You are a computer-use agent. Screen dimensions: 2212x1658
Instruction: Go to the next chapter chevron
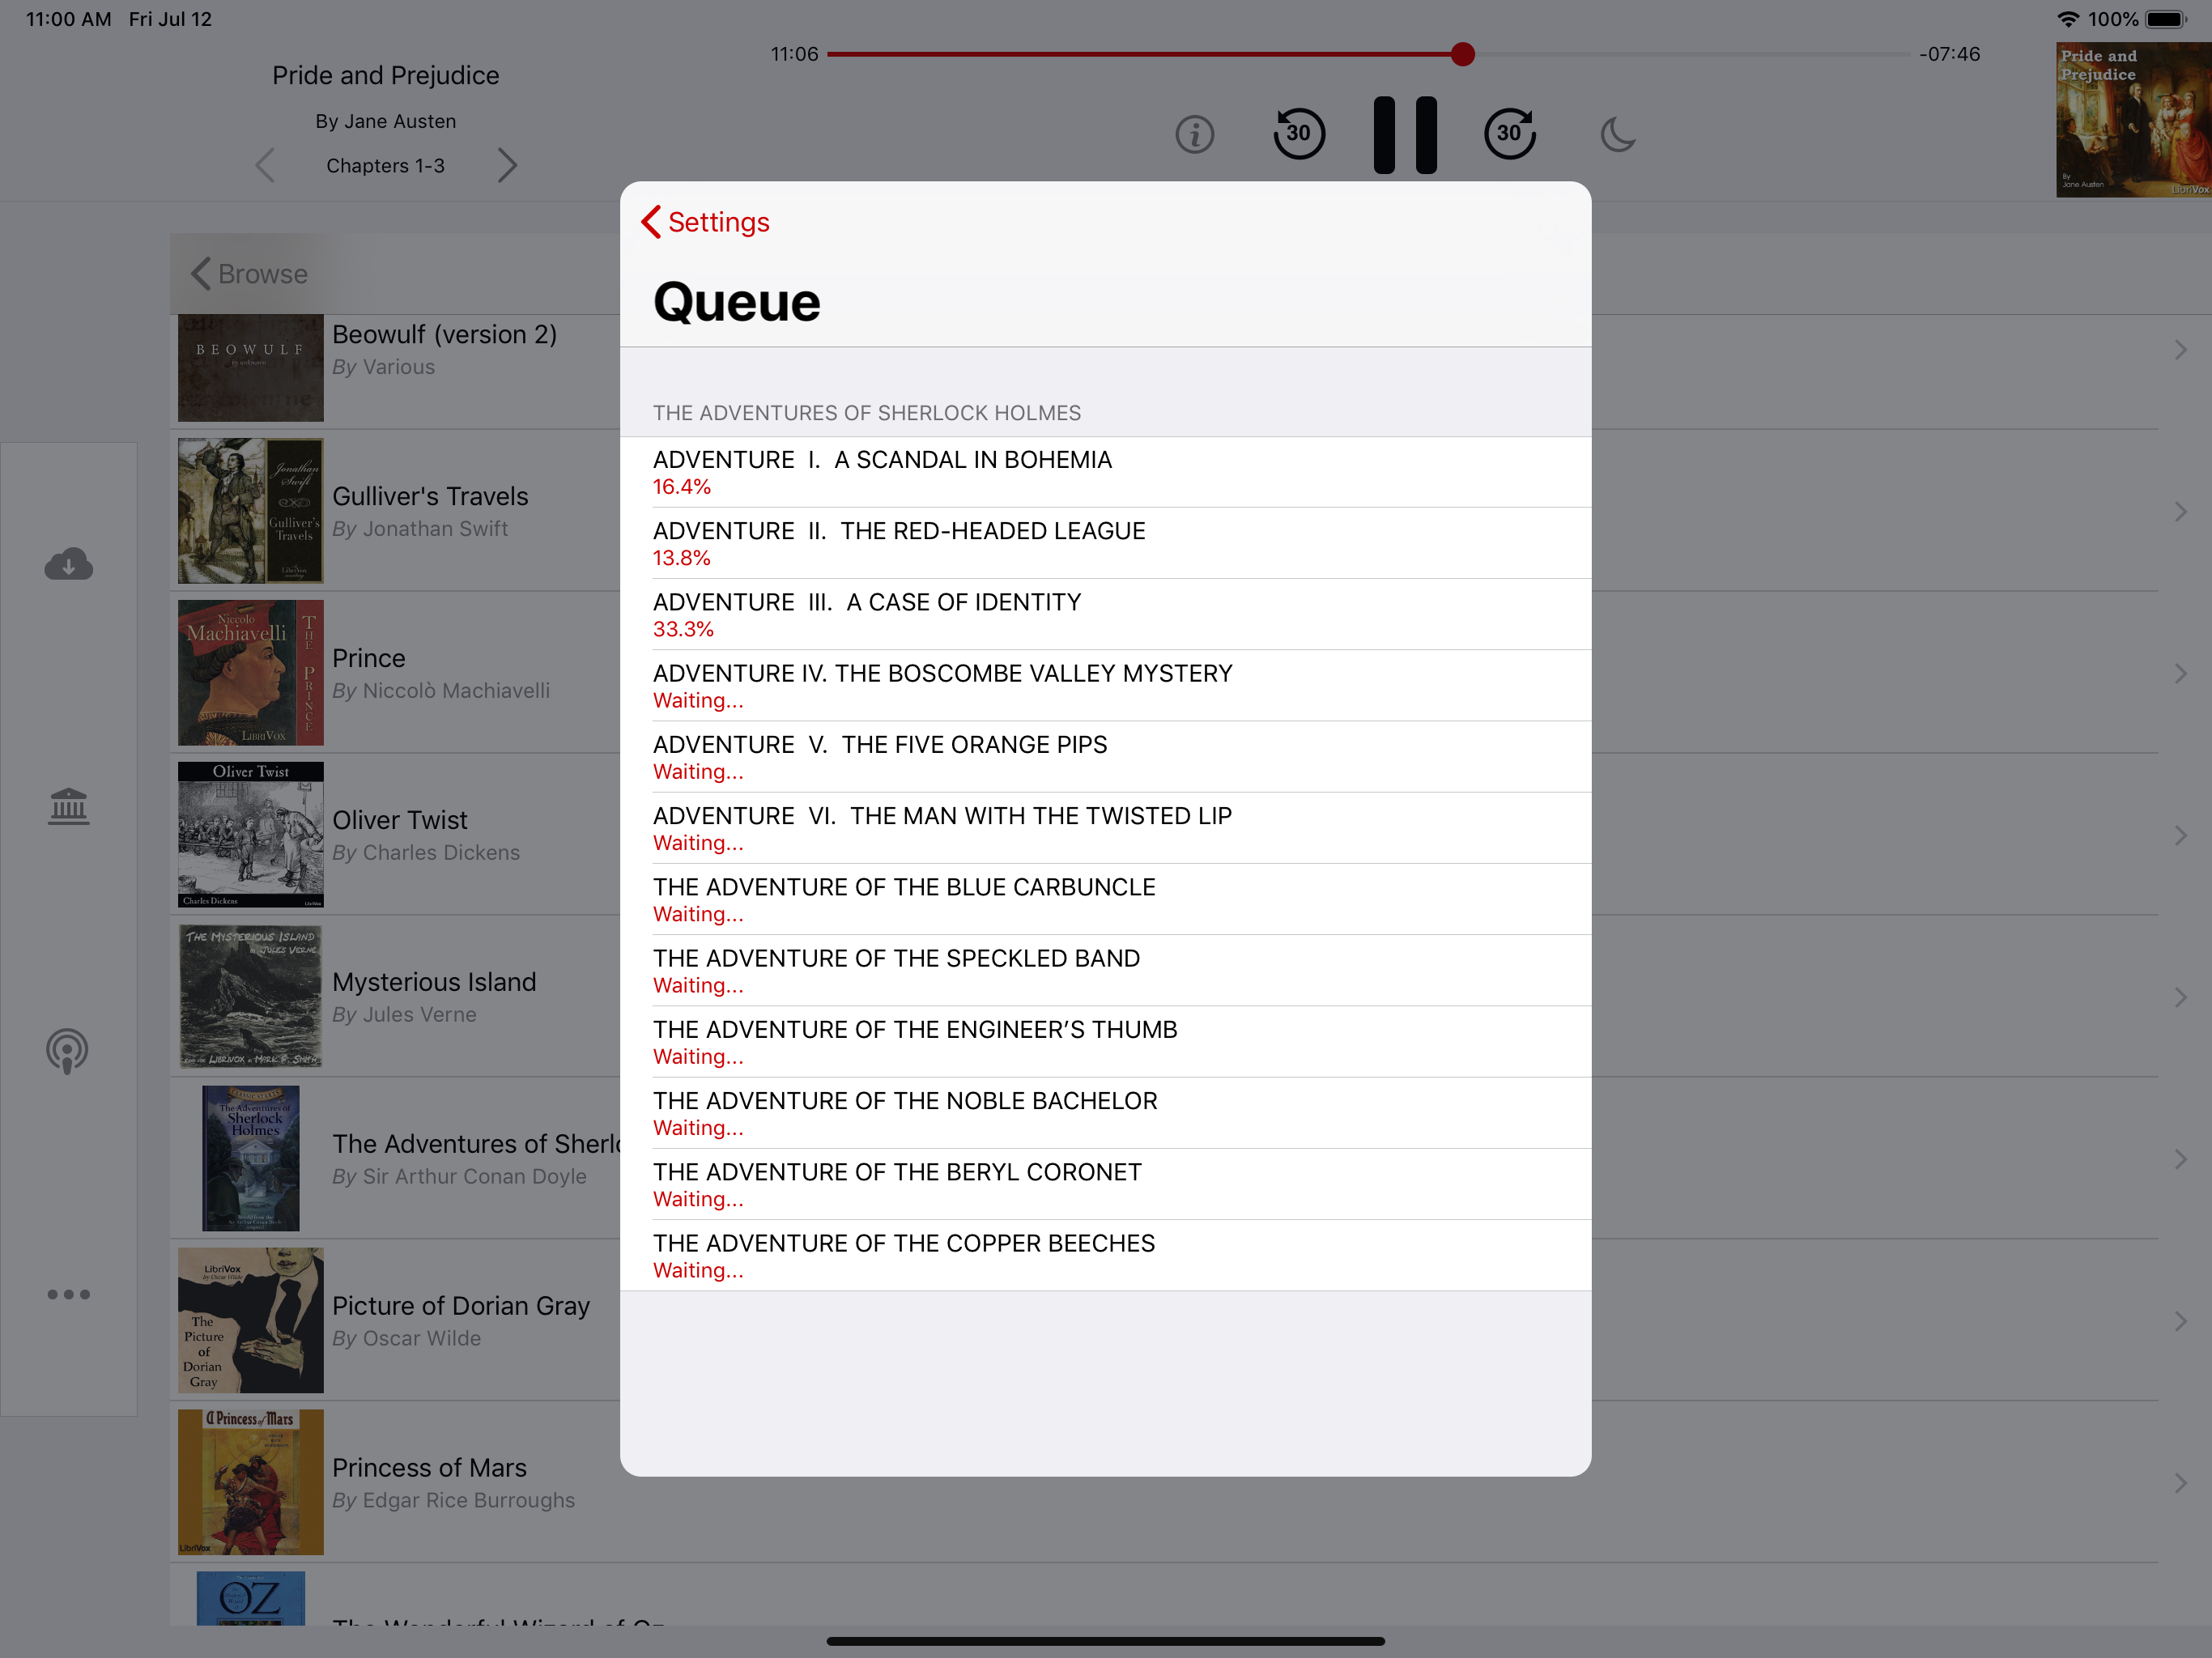coord(507,165)
